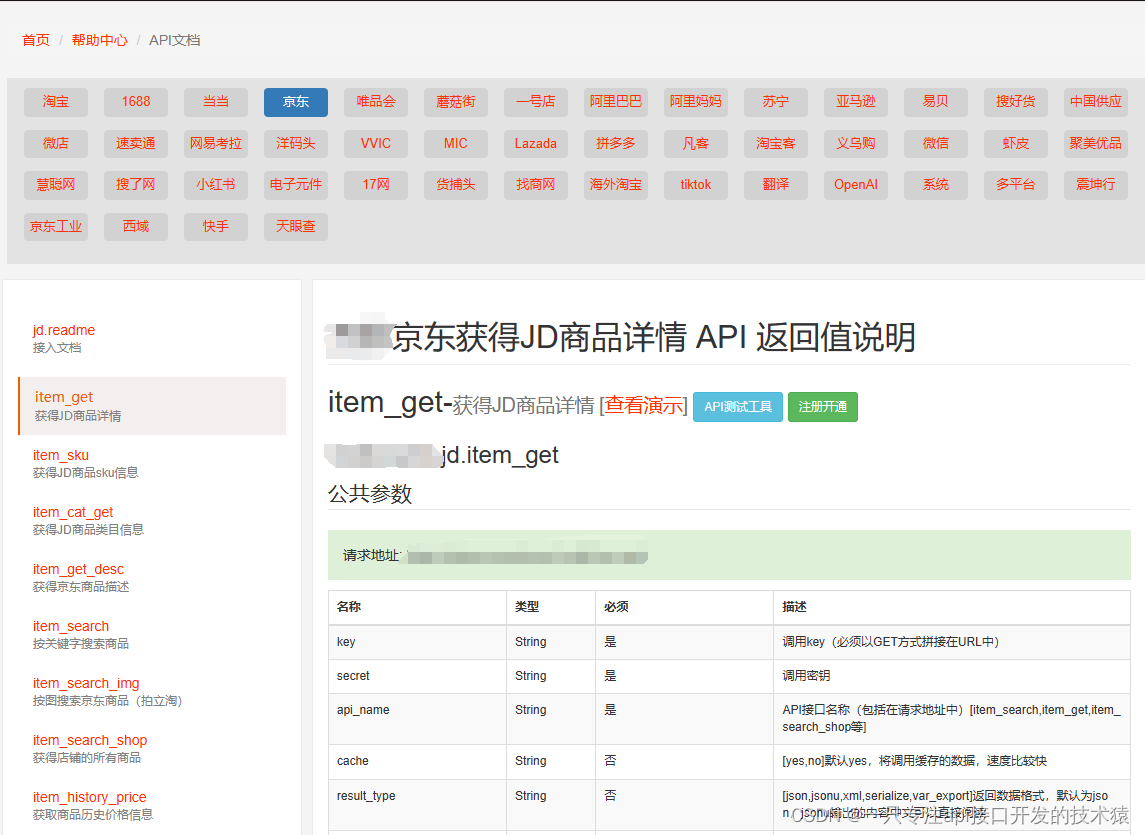Viewport: 1145px width, 835px height.
Task: Choose the 淘宝客 platform button
Action: (x=776, y=144)
